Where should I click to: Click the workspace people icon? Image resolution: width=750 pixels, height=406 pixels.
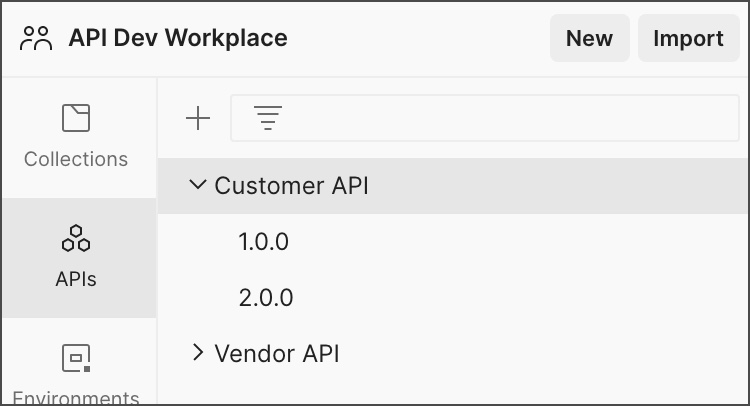pos(36,39)
